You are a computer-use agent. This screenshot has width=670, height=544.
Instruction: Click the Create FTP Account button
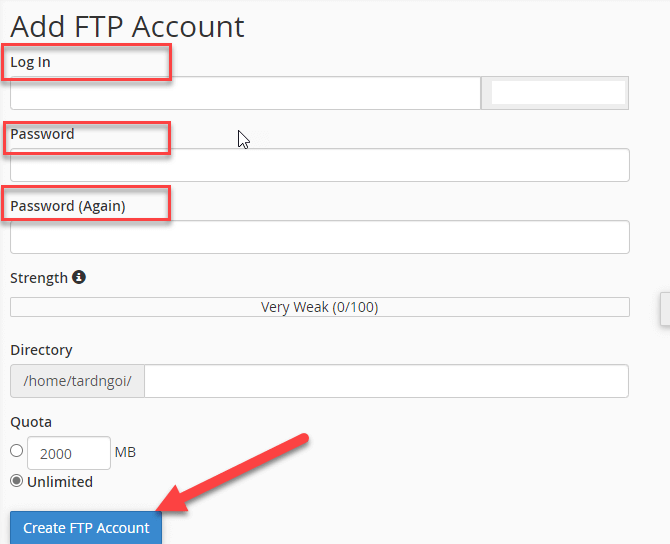point(86,528)
